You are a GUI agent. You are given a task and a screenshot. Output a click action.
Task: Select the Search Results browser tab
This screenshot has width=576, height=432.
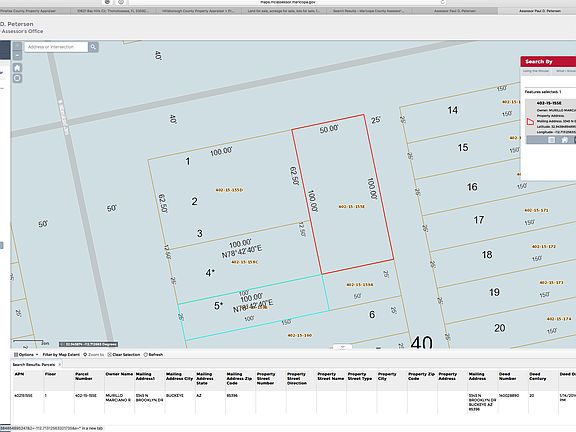(367, 11)
